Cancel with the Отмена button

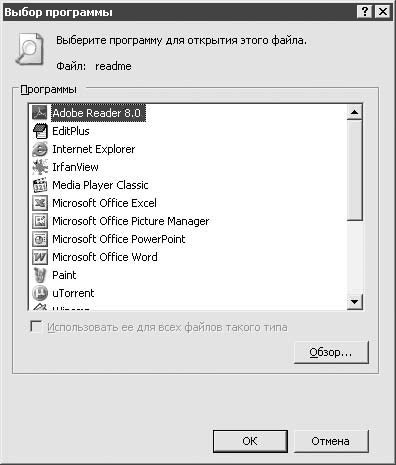tap(331, 441)
